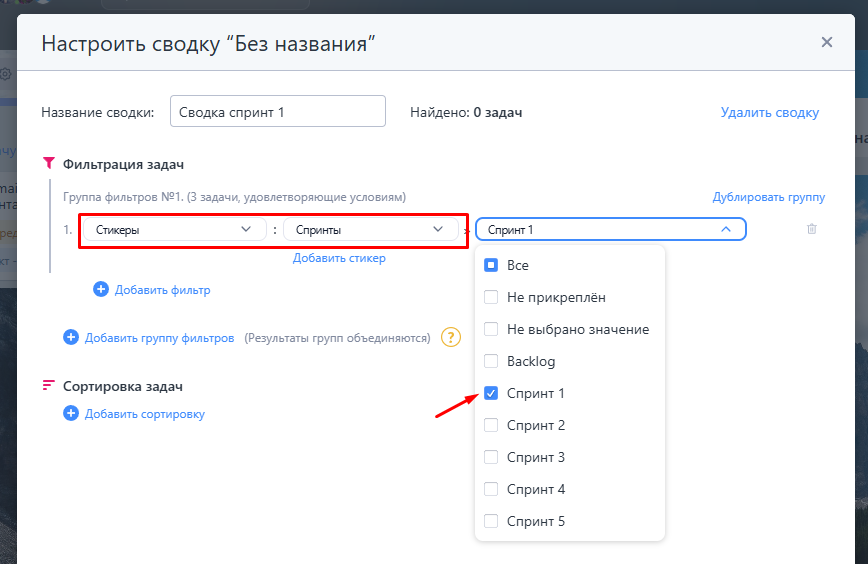Uncheck the Спринт 1 checkbox
The height and width of the screenshot is (564, 868).
coord(491,393)
